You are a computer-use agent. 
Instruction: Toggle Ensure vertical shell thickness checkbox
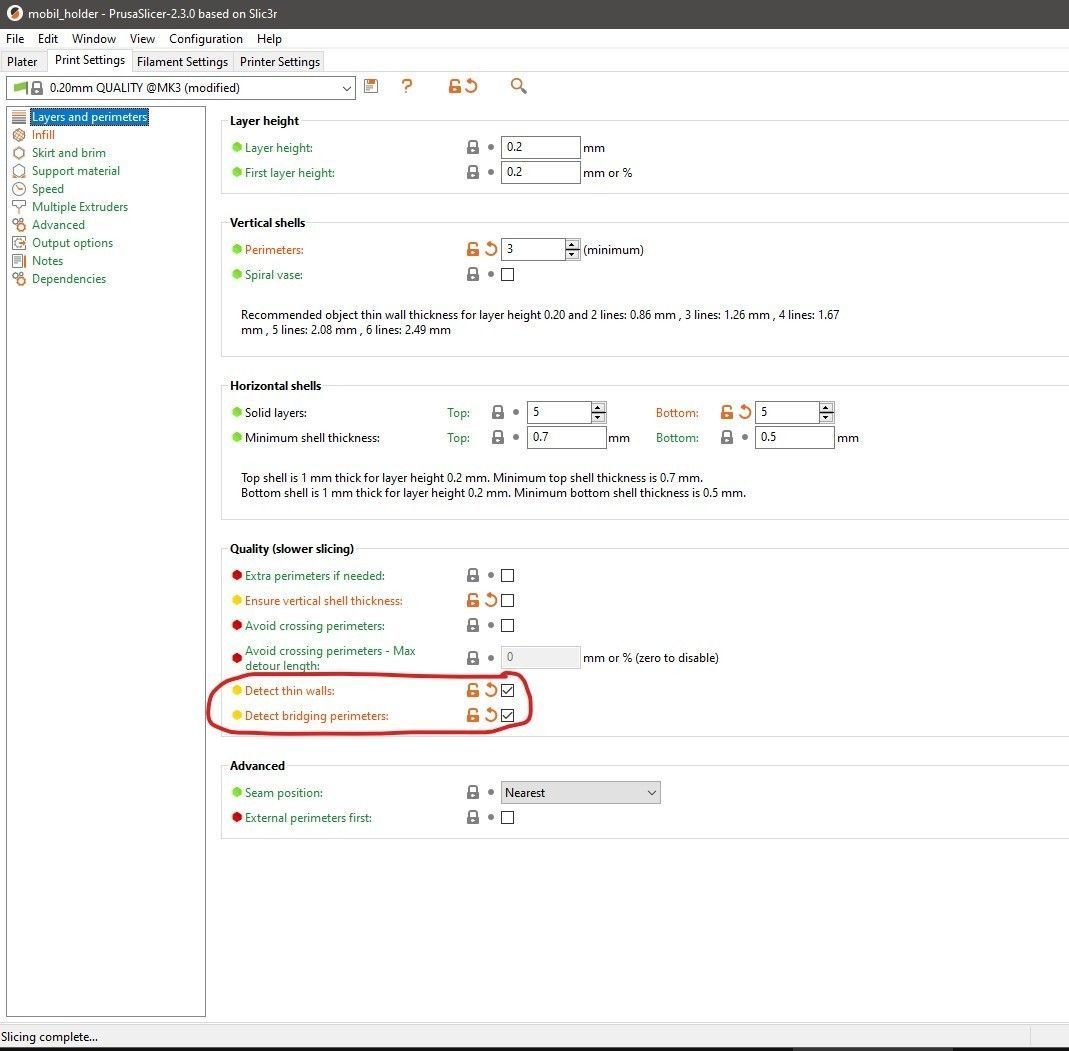click(507, 600)
